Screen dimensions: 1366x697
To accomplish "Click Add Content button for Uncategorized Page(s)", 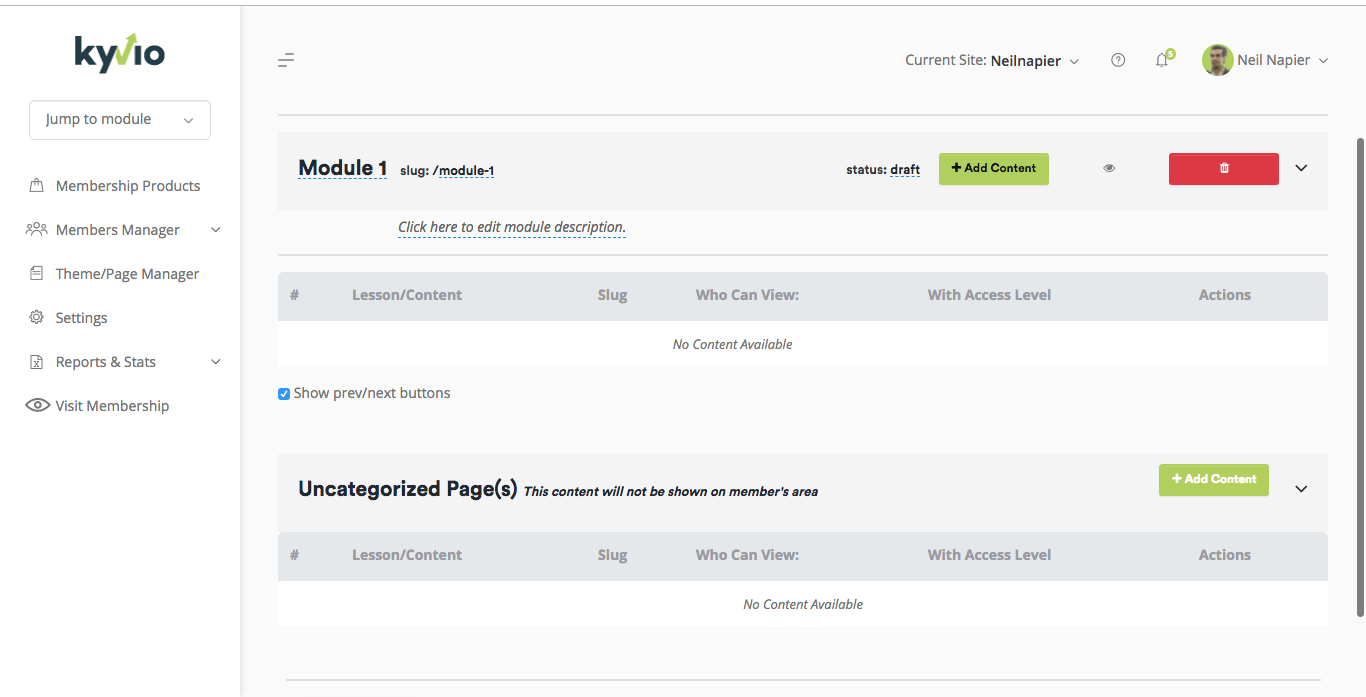I will pos(1214,479).
